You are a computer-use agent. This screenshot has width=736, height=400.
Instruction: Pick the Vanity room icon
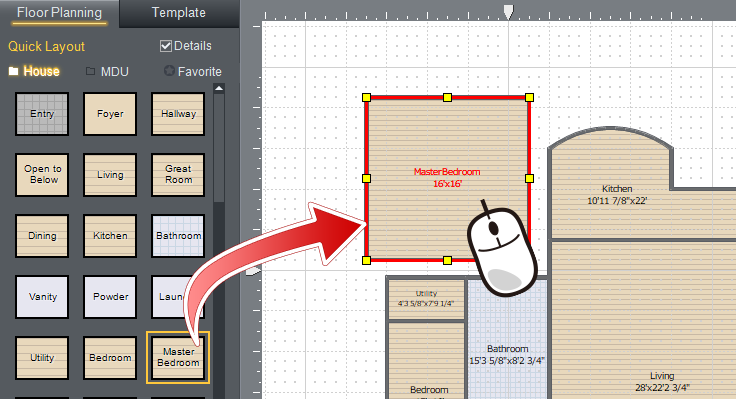(42, 297)
